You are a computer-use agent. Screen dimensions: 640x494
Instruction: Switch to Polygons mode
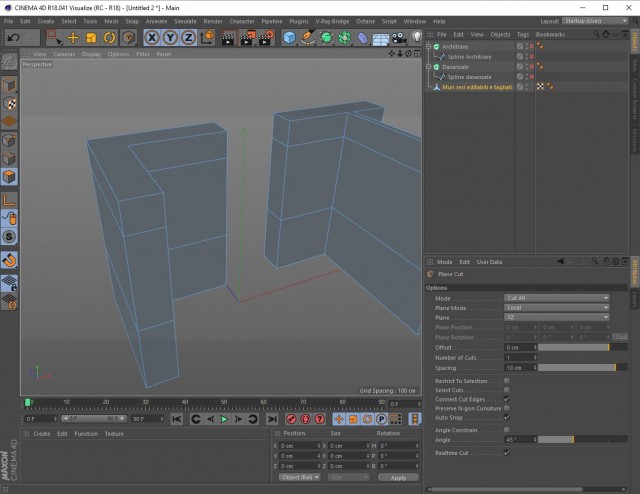coord(9,177)
